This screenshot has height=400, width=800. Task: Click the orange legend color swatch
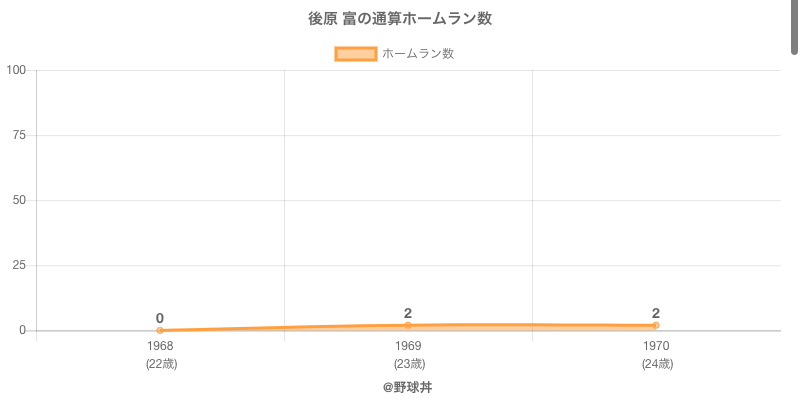[x=356, y=54]
